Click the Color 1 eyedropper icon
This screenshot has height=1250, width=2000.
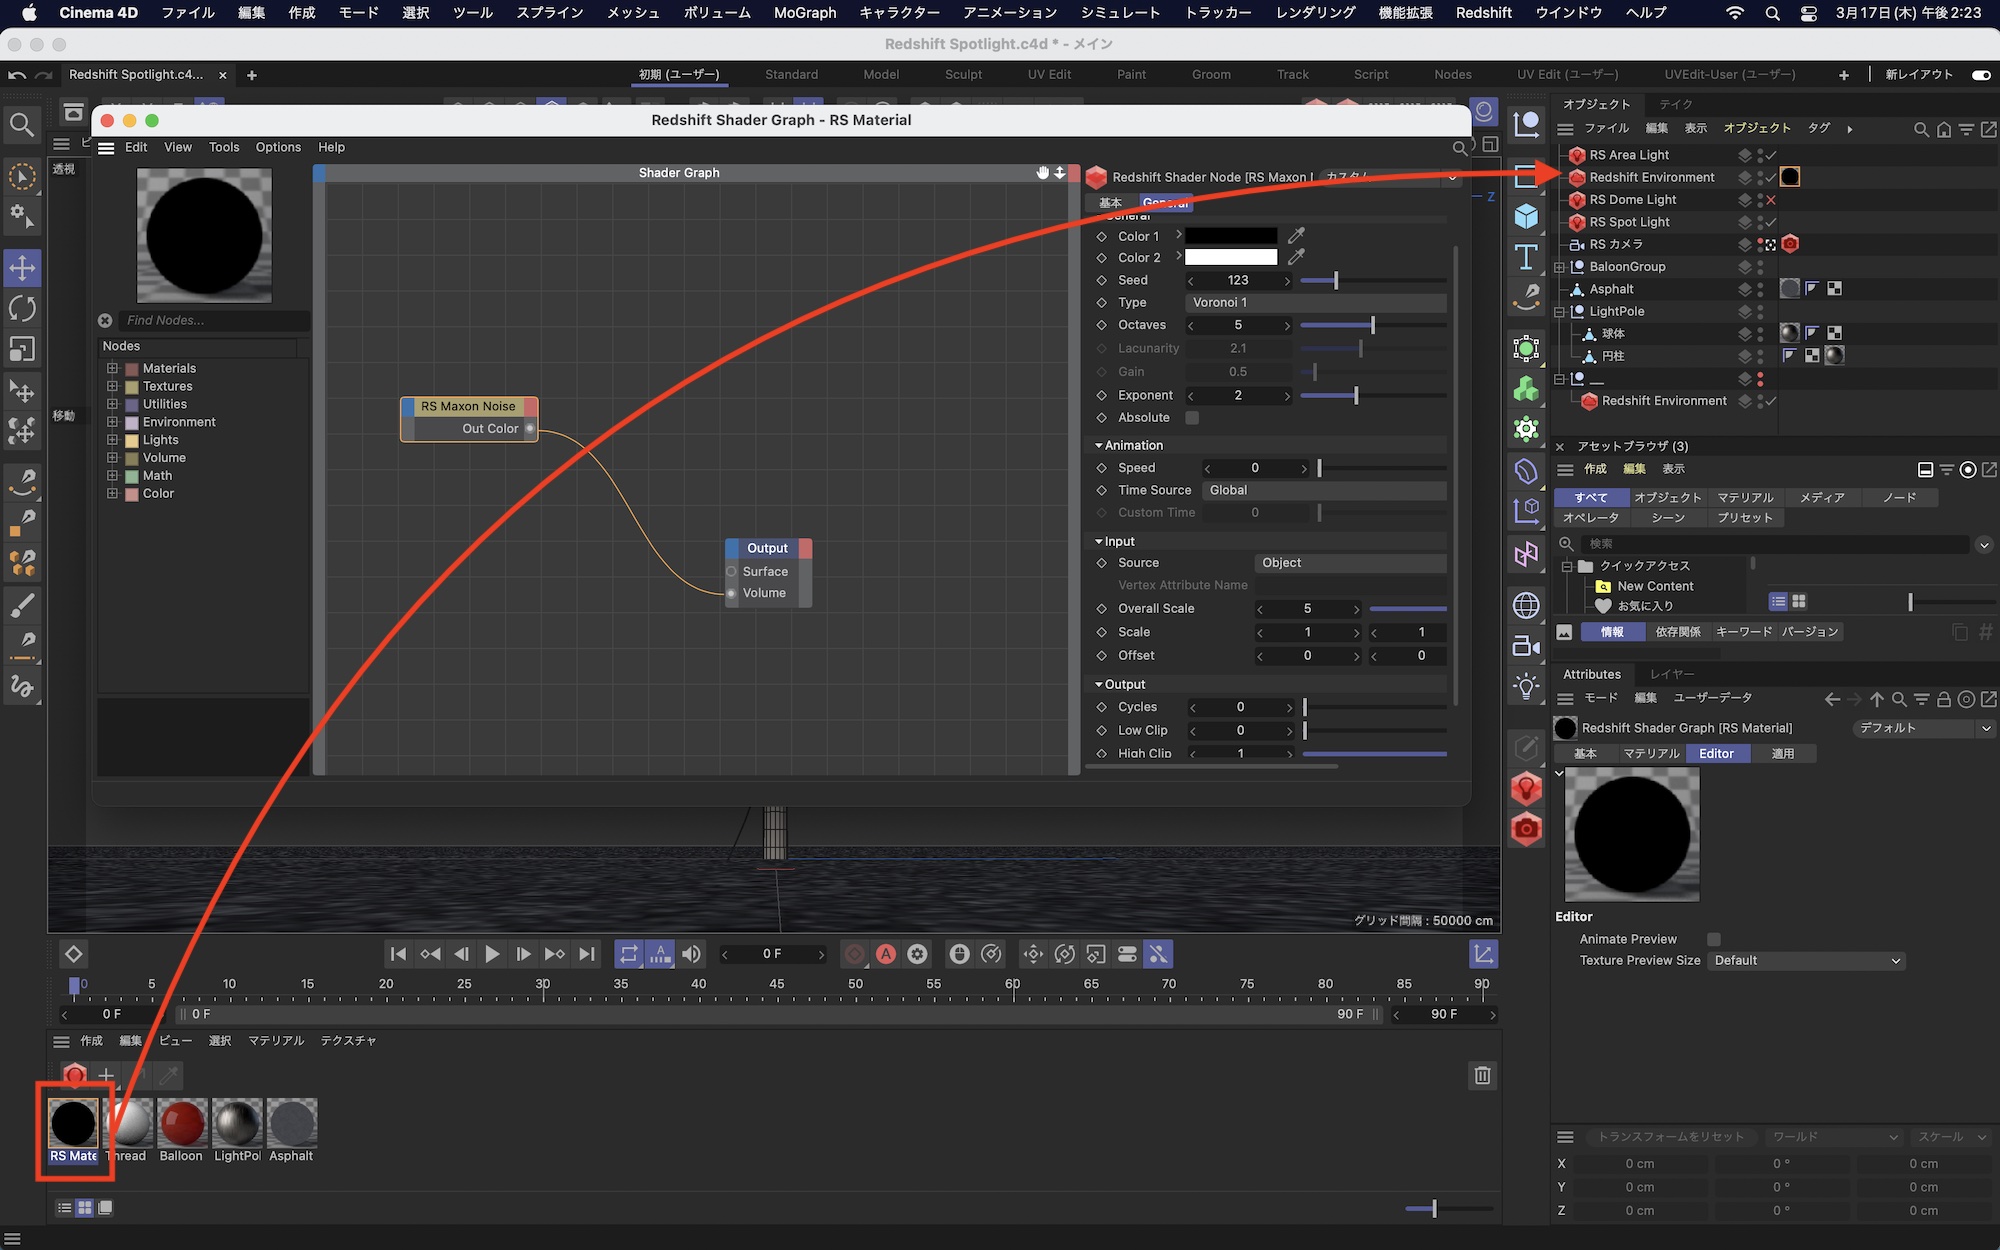click(x=1296, y=236)
